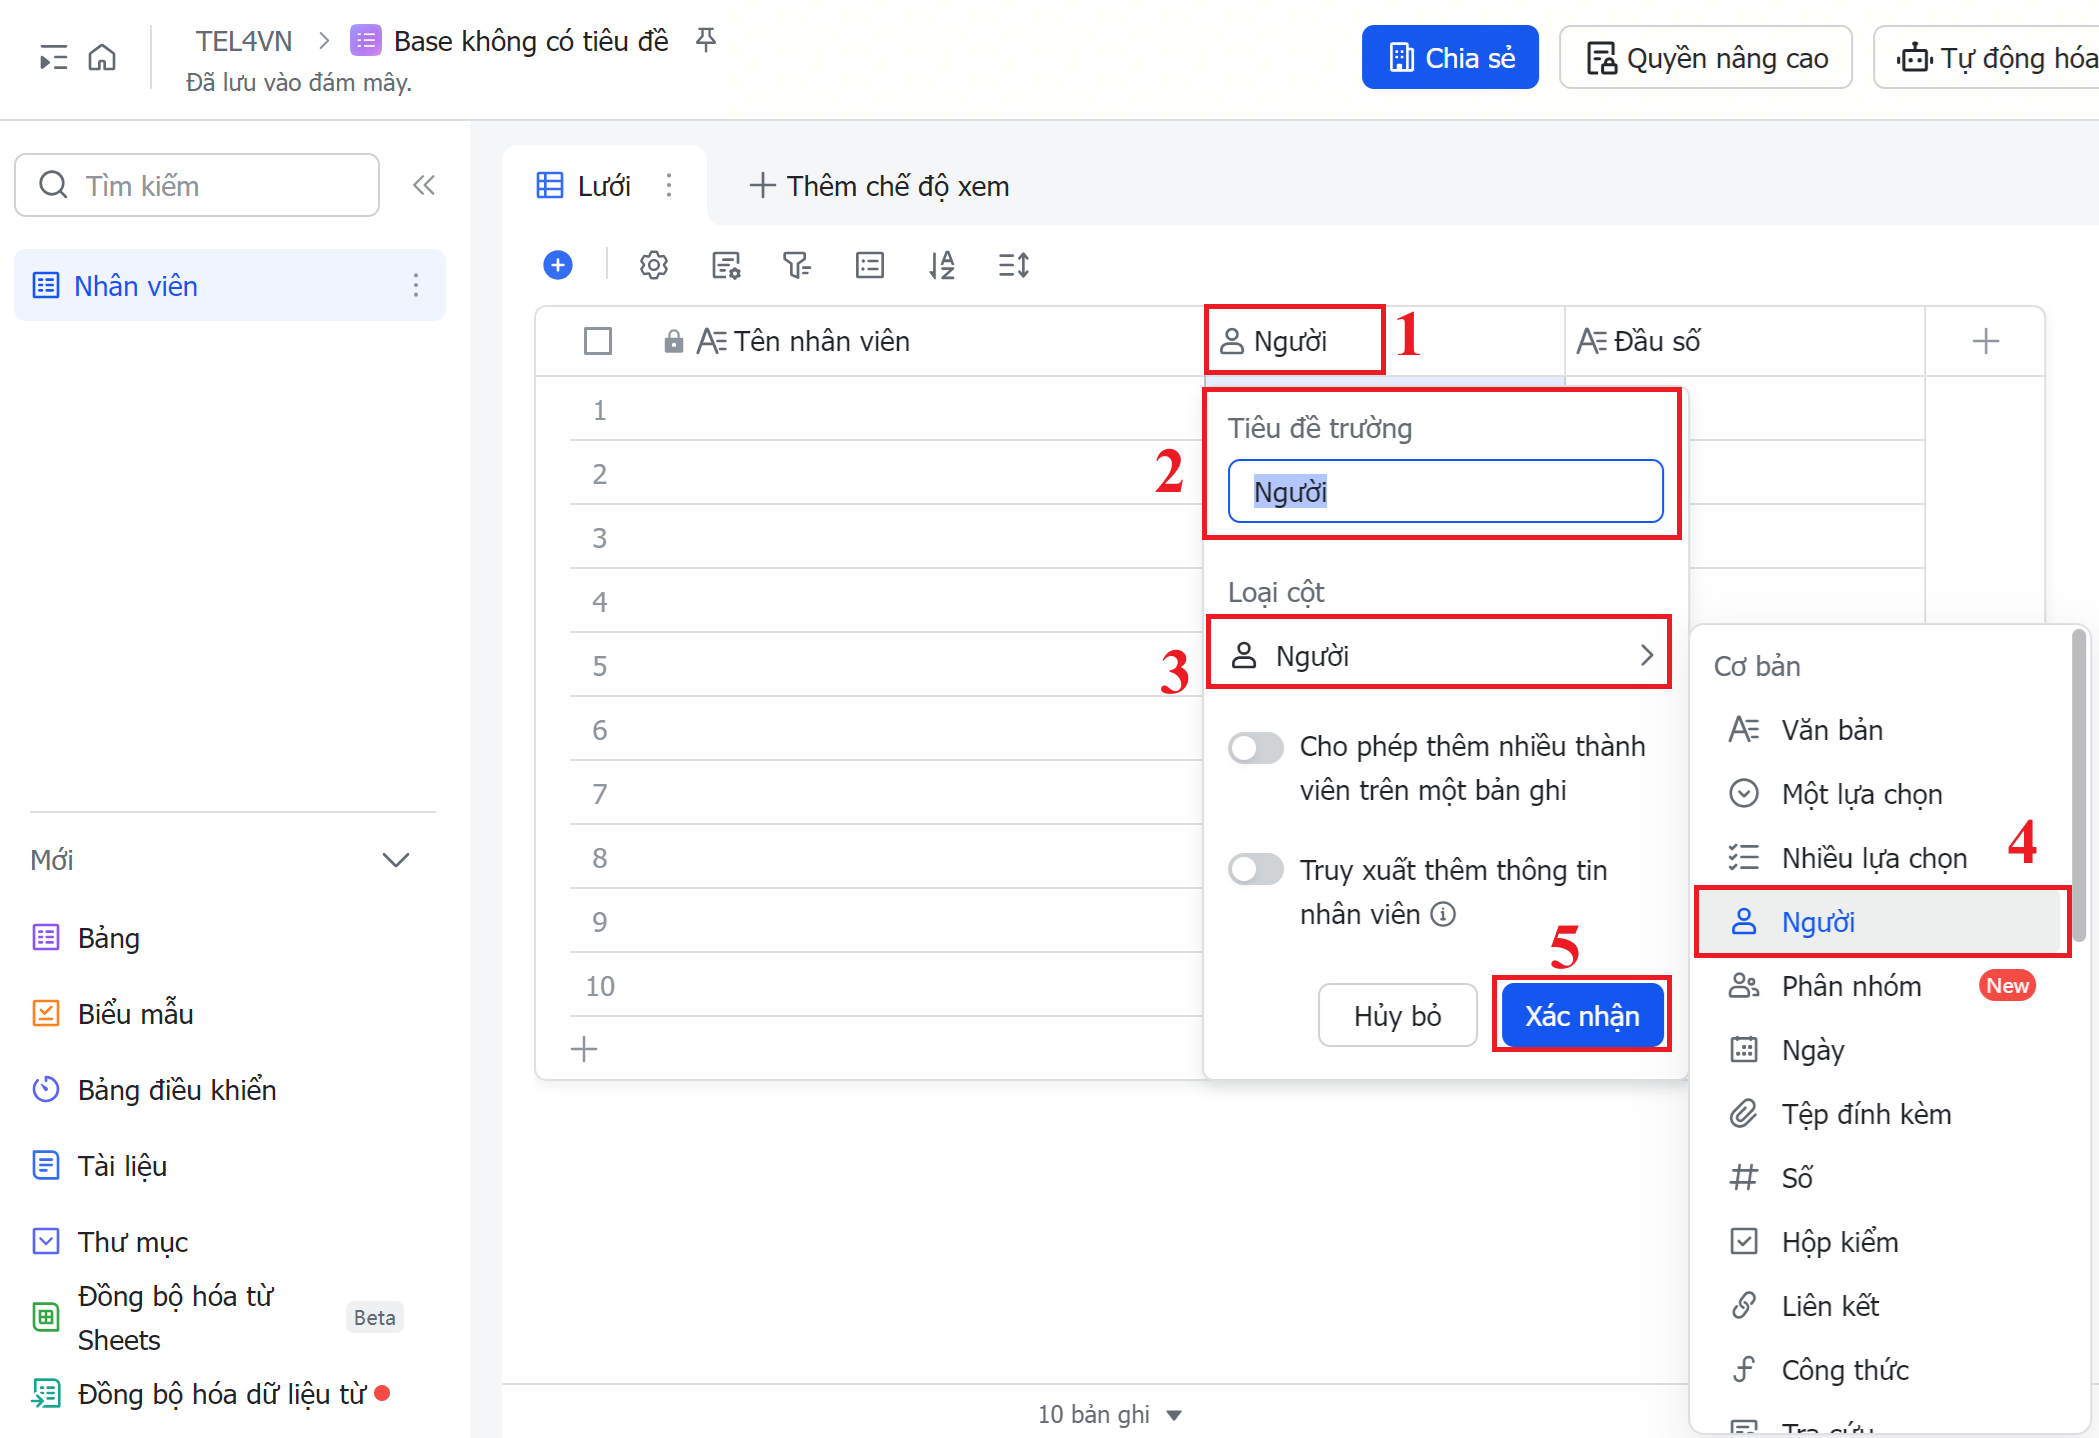Click the Hủy bỏ button

tap(1397, 1015)
